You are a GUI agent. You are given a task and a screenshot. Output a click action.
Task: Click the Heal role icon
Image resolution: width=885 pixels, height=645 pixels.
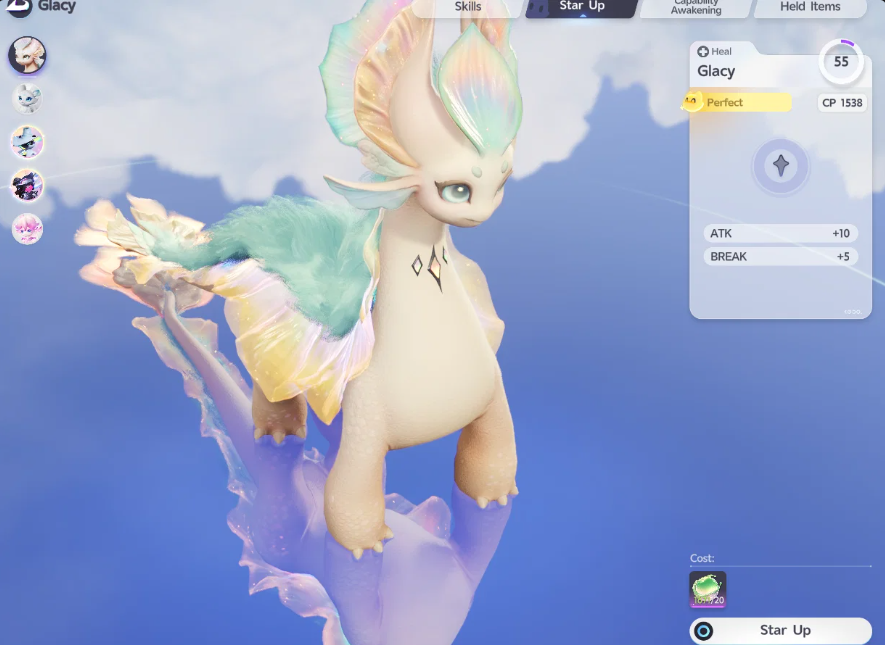(703, 52)
